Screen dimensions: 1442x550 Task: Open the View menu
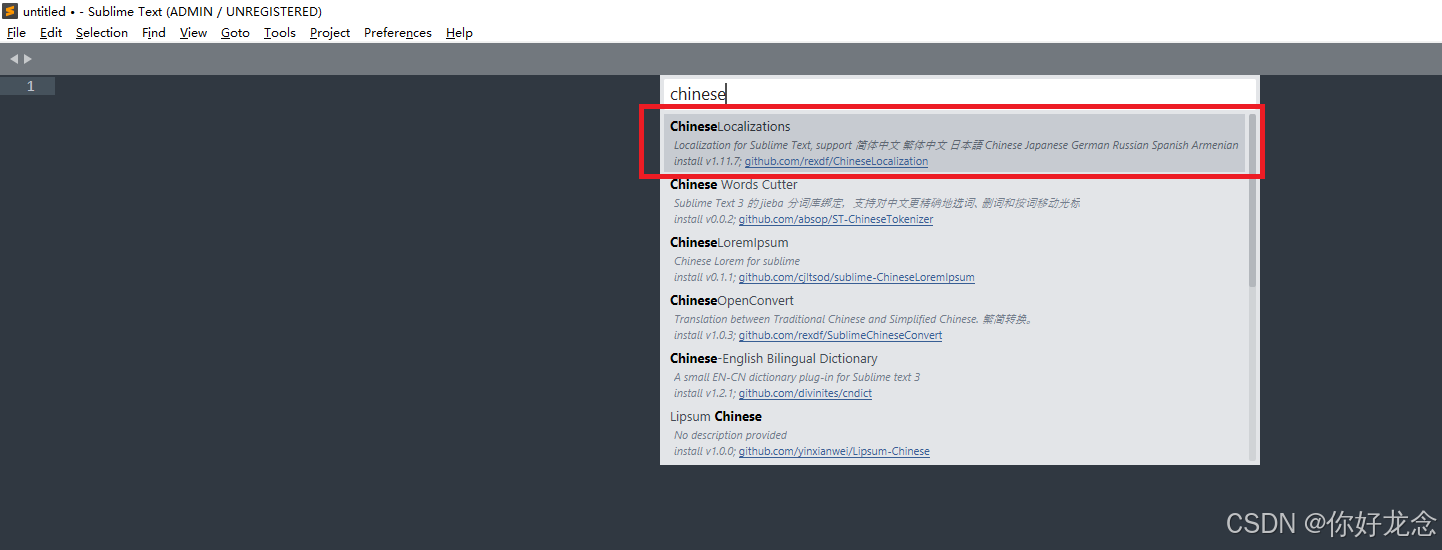point(193,33)
